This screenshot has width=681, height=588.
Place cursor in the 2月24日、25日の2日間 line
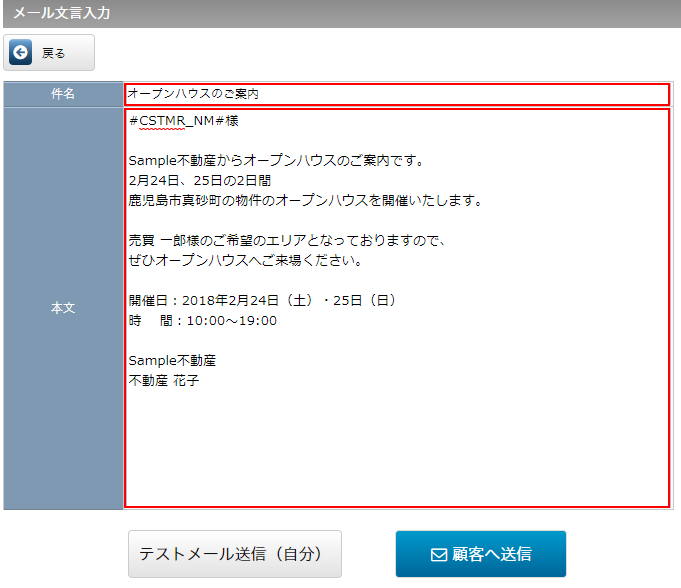[200, 180]
